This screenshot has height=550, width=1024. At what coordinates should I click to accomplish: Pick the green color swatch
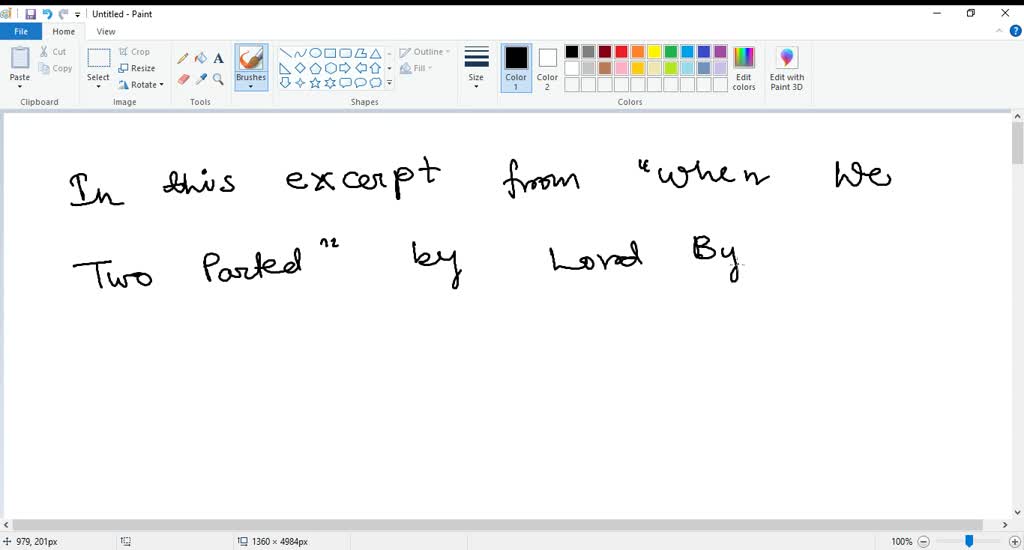pyautogui.click(x=671, y=52)
